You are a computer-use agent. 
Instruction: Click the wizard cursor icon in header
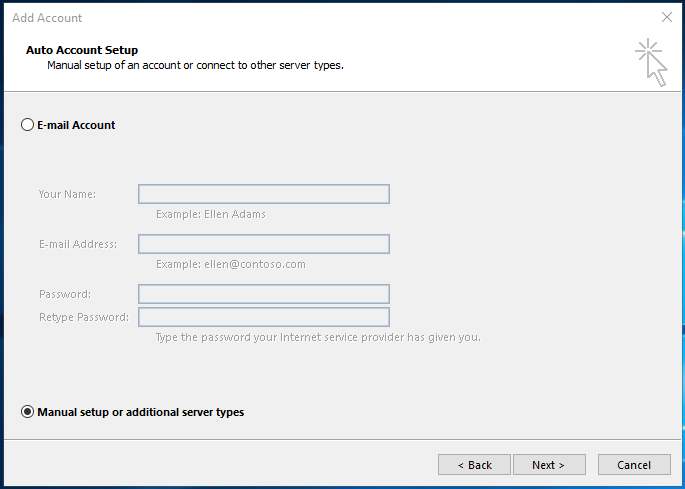(x=651, y=62)
